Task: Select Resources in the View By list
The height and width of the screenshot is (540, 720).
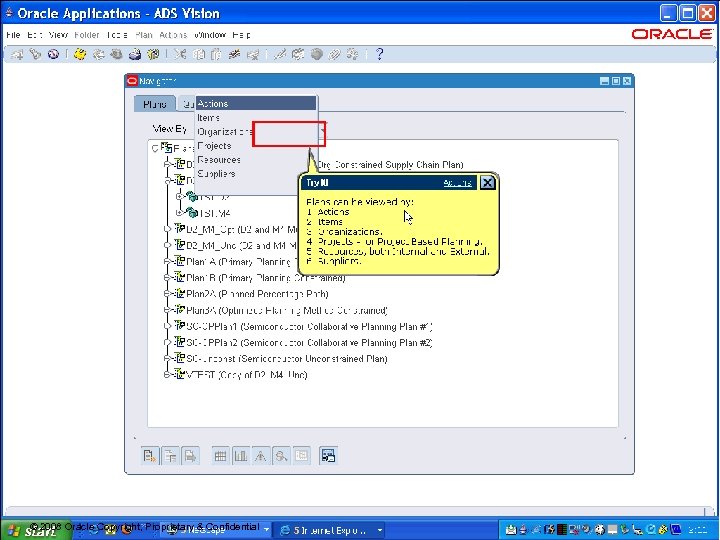Action: coord(256,160)
